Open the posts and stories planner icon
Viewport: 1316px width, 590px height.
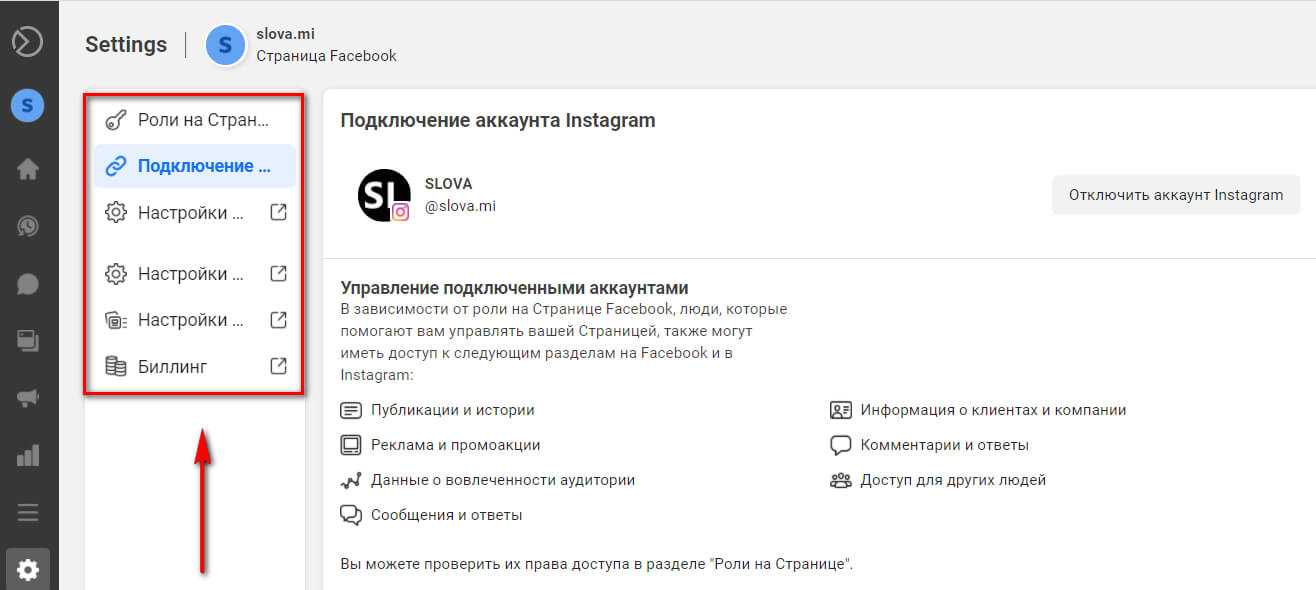coord(28,341)
